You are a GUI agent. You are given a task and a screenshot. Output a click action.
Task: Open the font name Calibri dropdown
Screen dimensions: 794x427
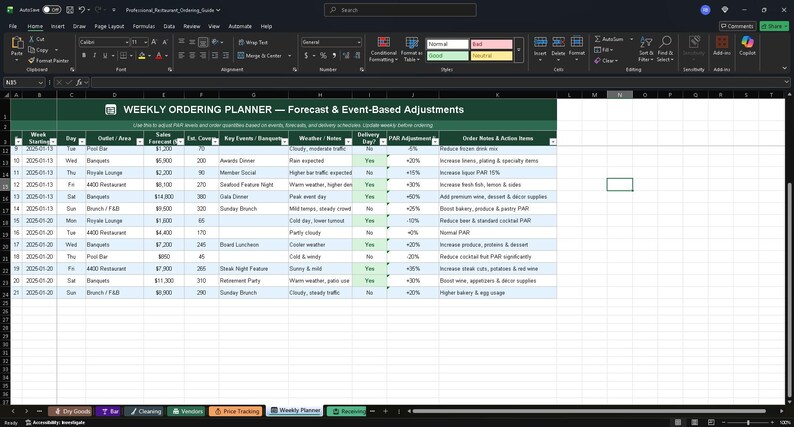tap(127, 43)
